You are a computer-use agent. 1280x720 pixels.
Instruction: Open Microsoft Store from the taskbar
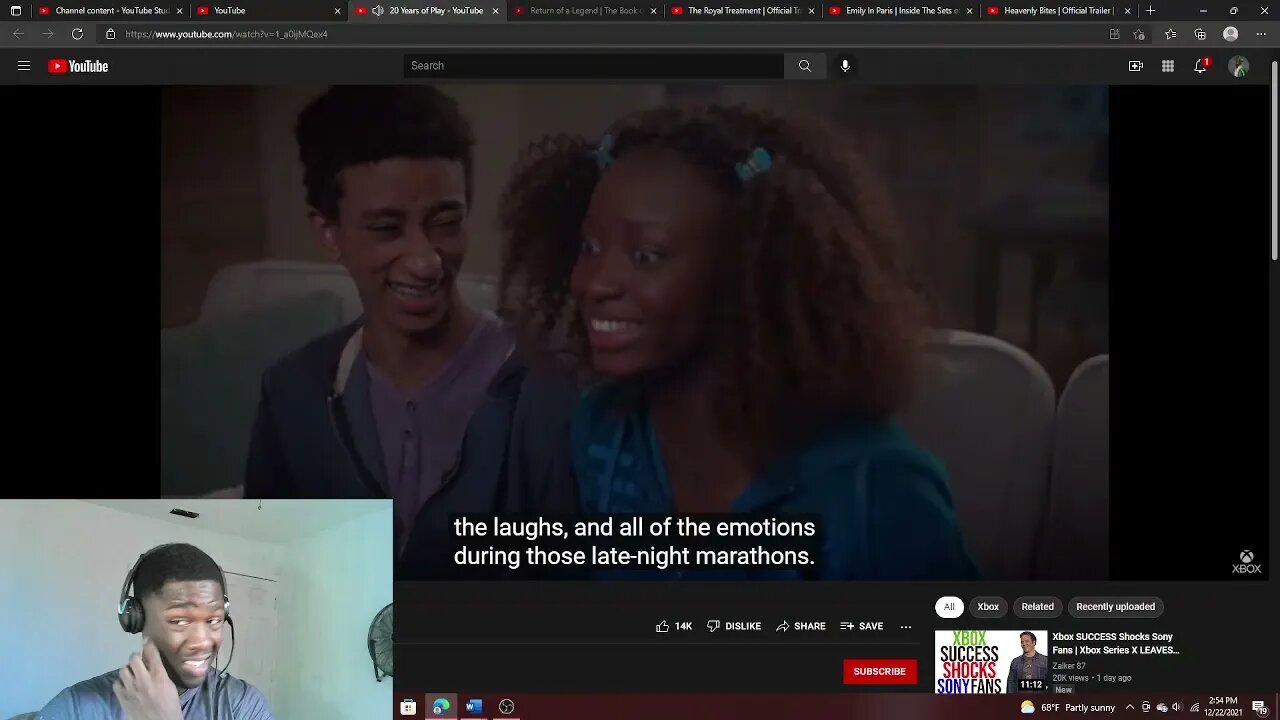pyautogui.click(x=408, y=707)
